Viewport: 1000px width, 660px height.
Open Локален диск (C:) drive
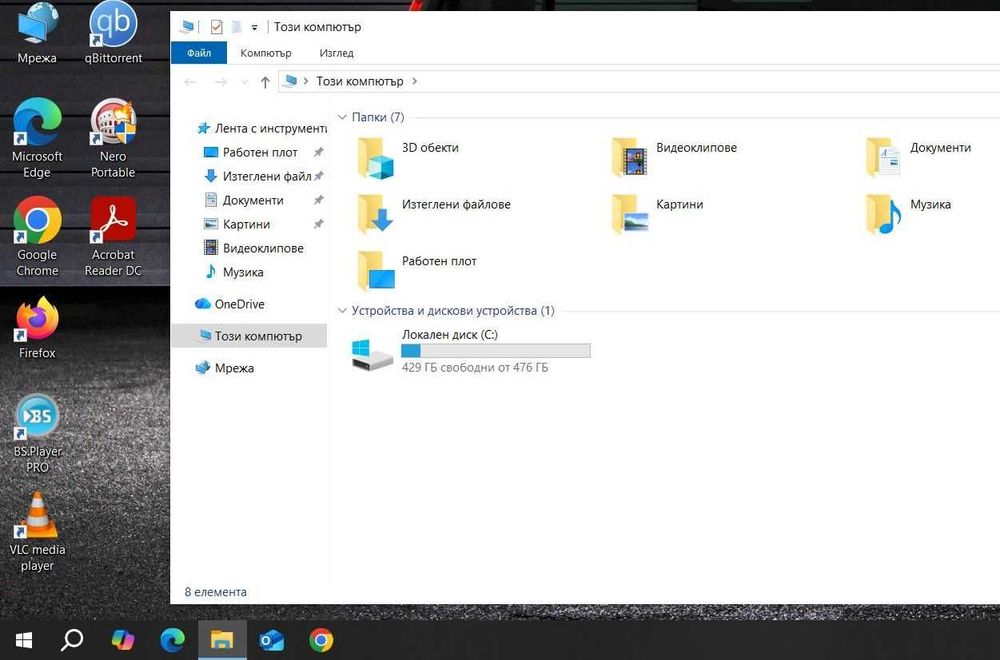(x=471, y=351)
